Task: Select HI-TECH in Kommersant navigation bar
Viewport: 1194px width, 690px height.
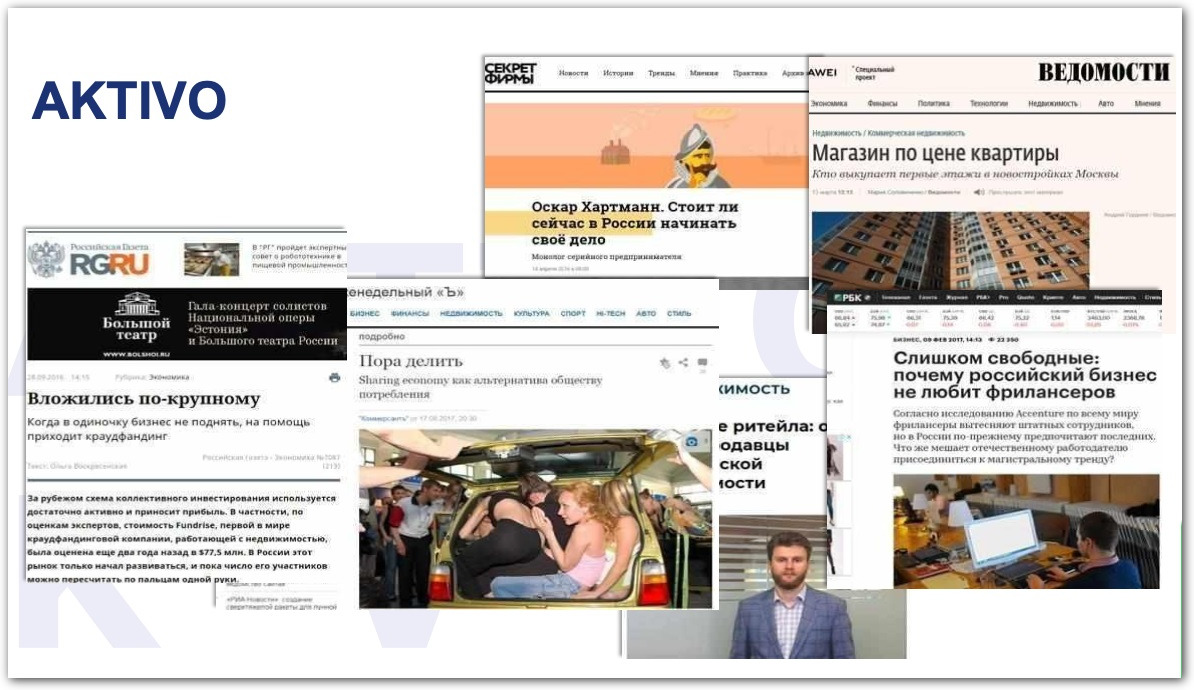Action: click(x=610, y=314)
